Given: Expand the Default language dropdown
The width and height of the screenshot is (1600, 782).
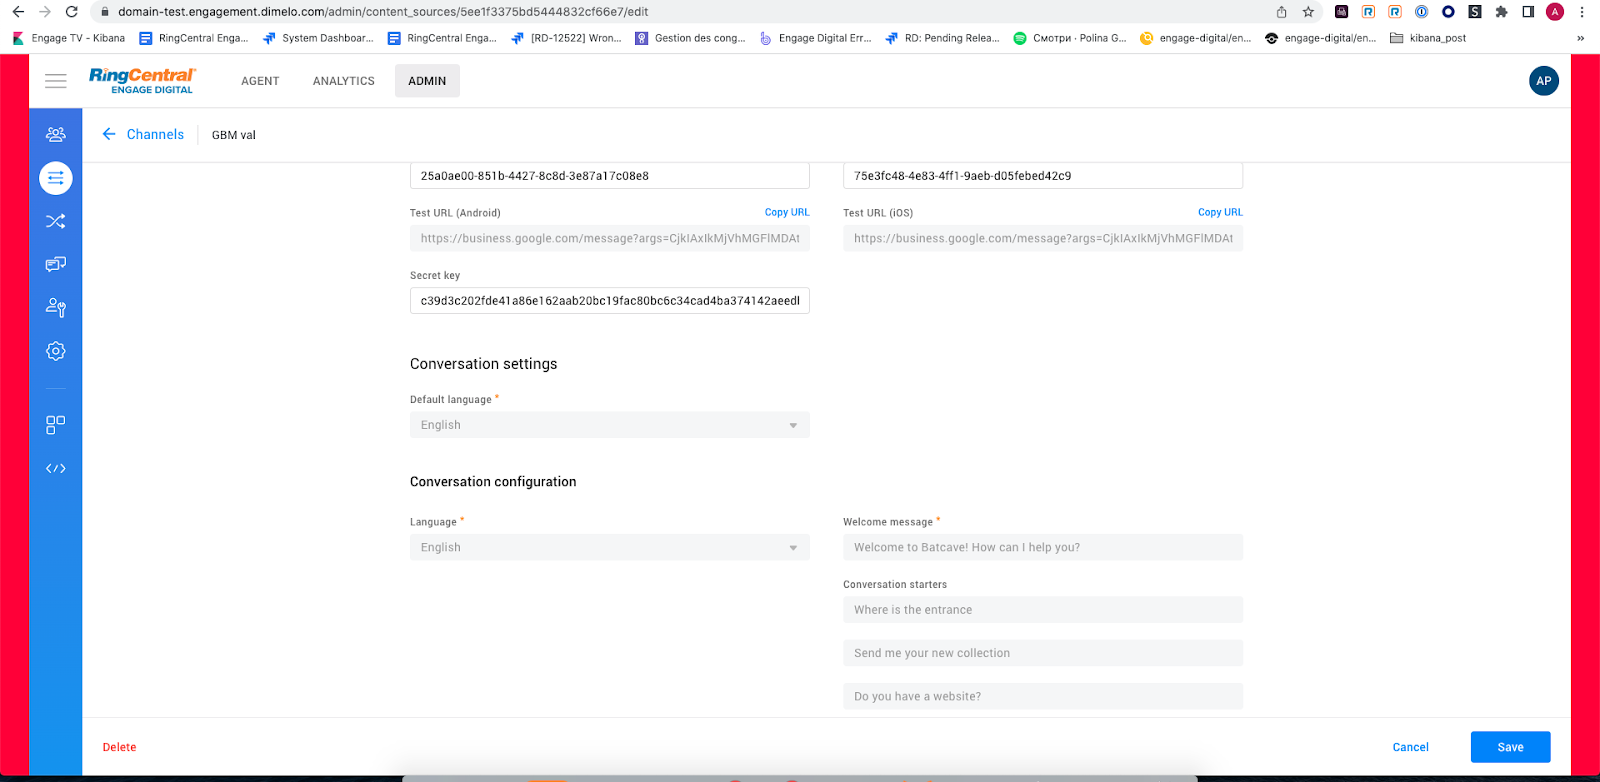Looking at the screenshot, I should (x=610, y=425).
